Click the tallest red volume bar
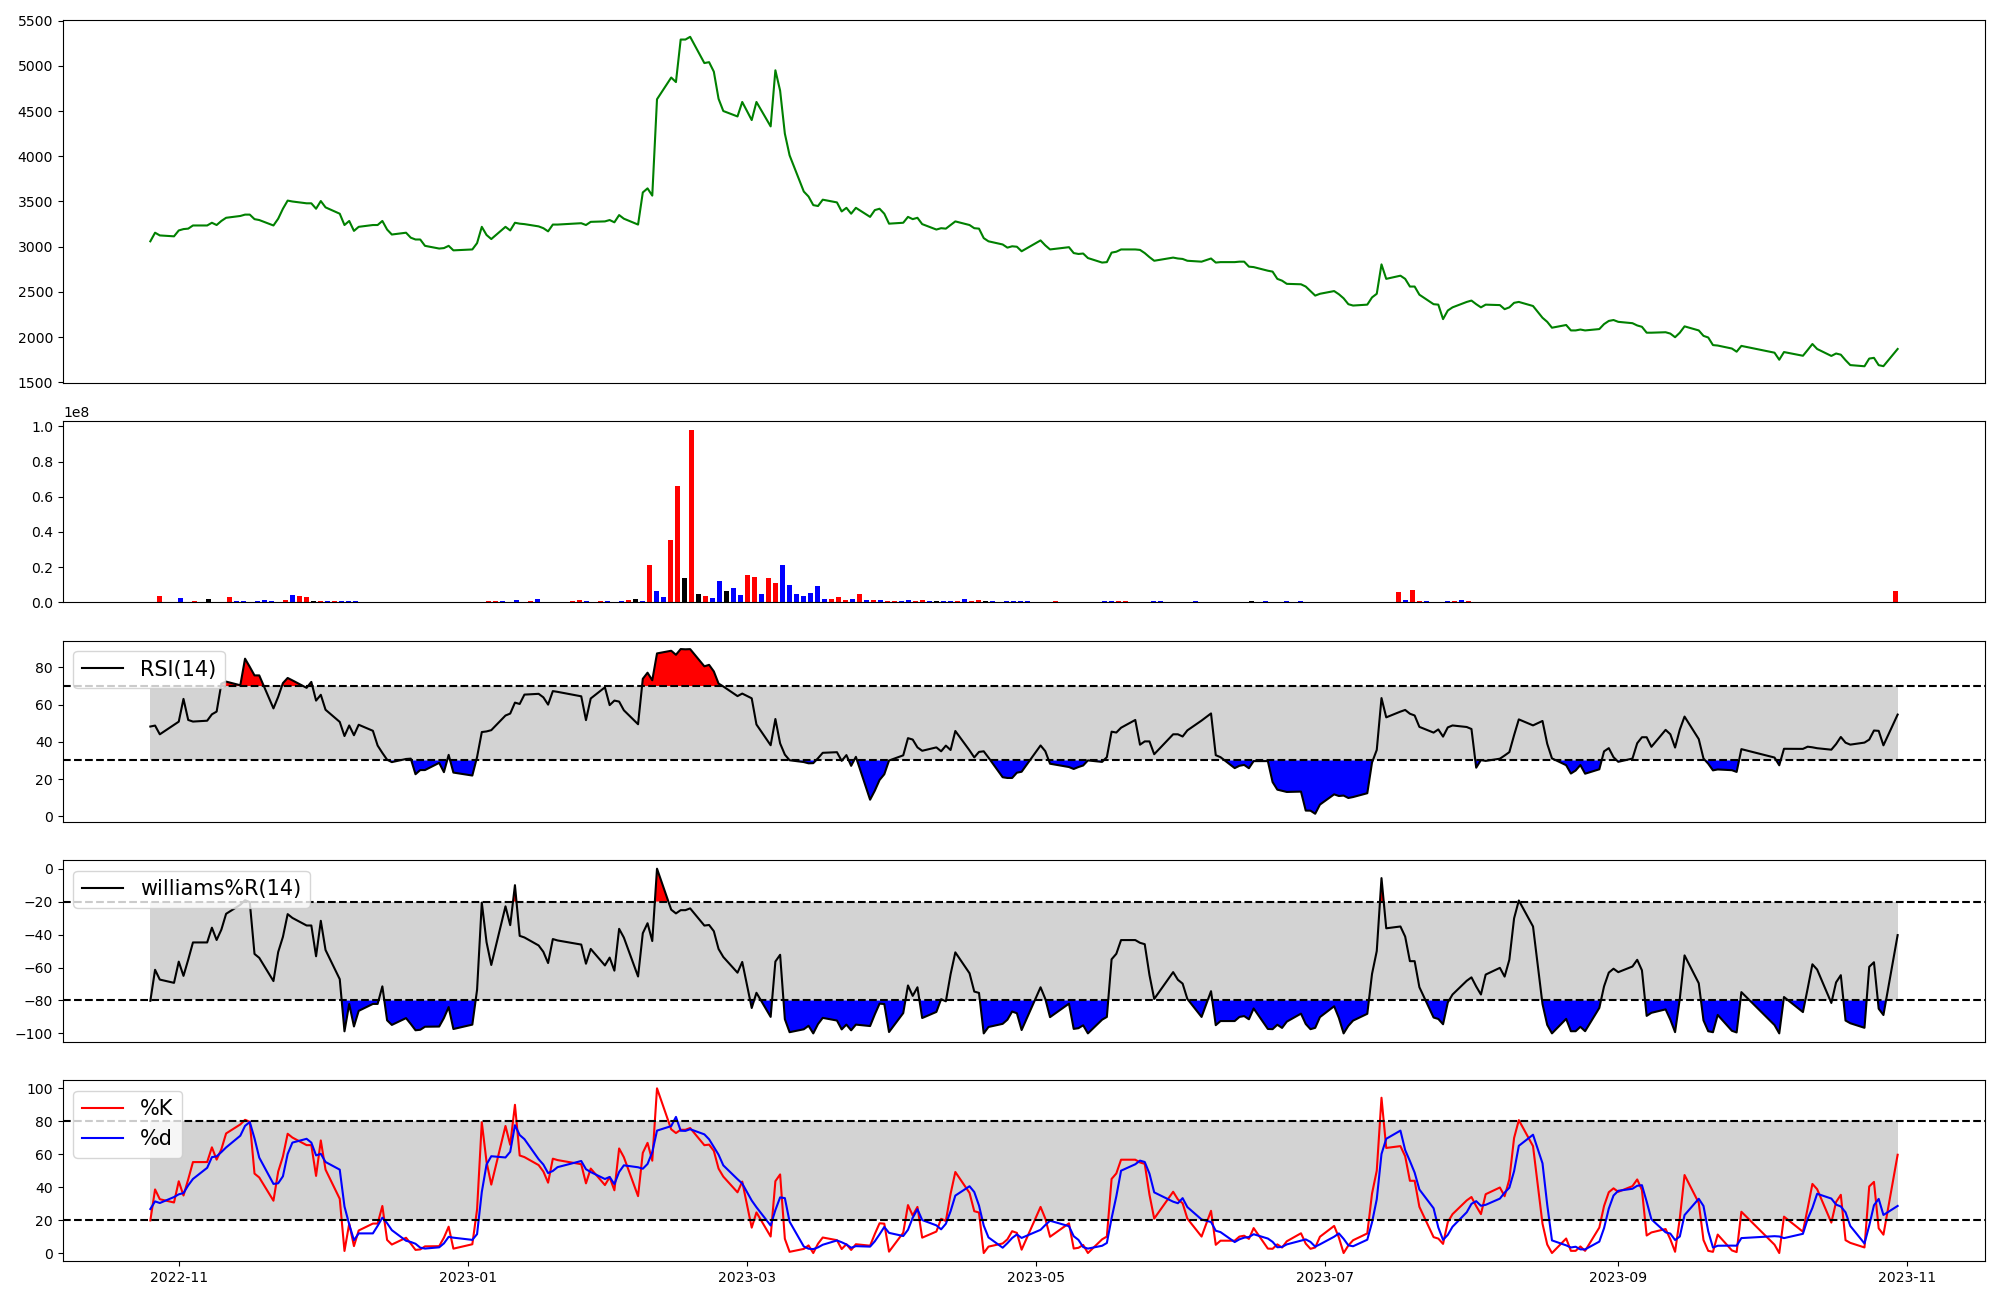Image resolution: width=2000 pixels, height=1300 pixels. [691, 516]
